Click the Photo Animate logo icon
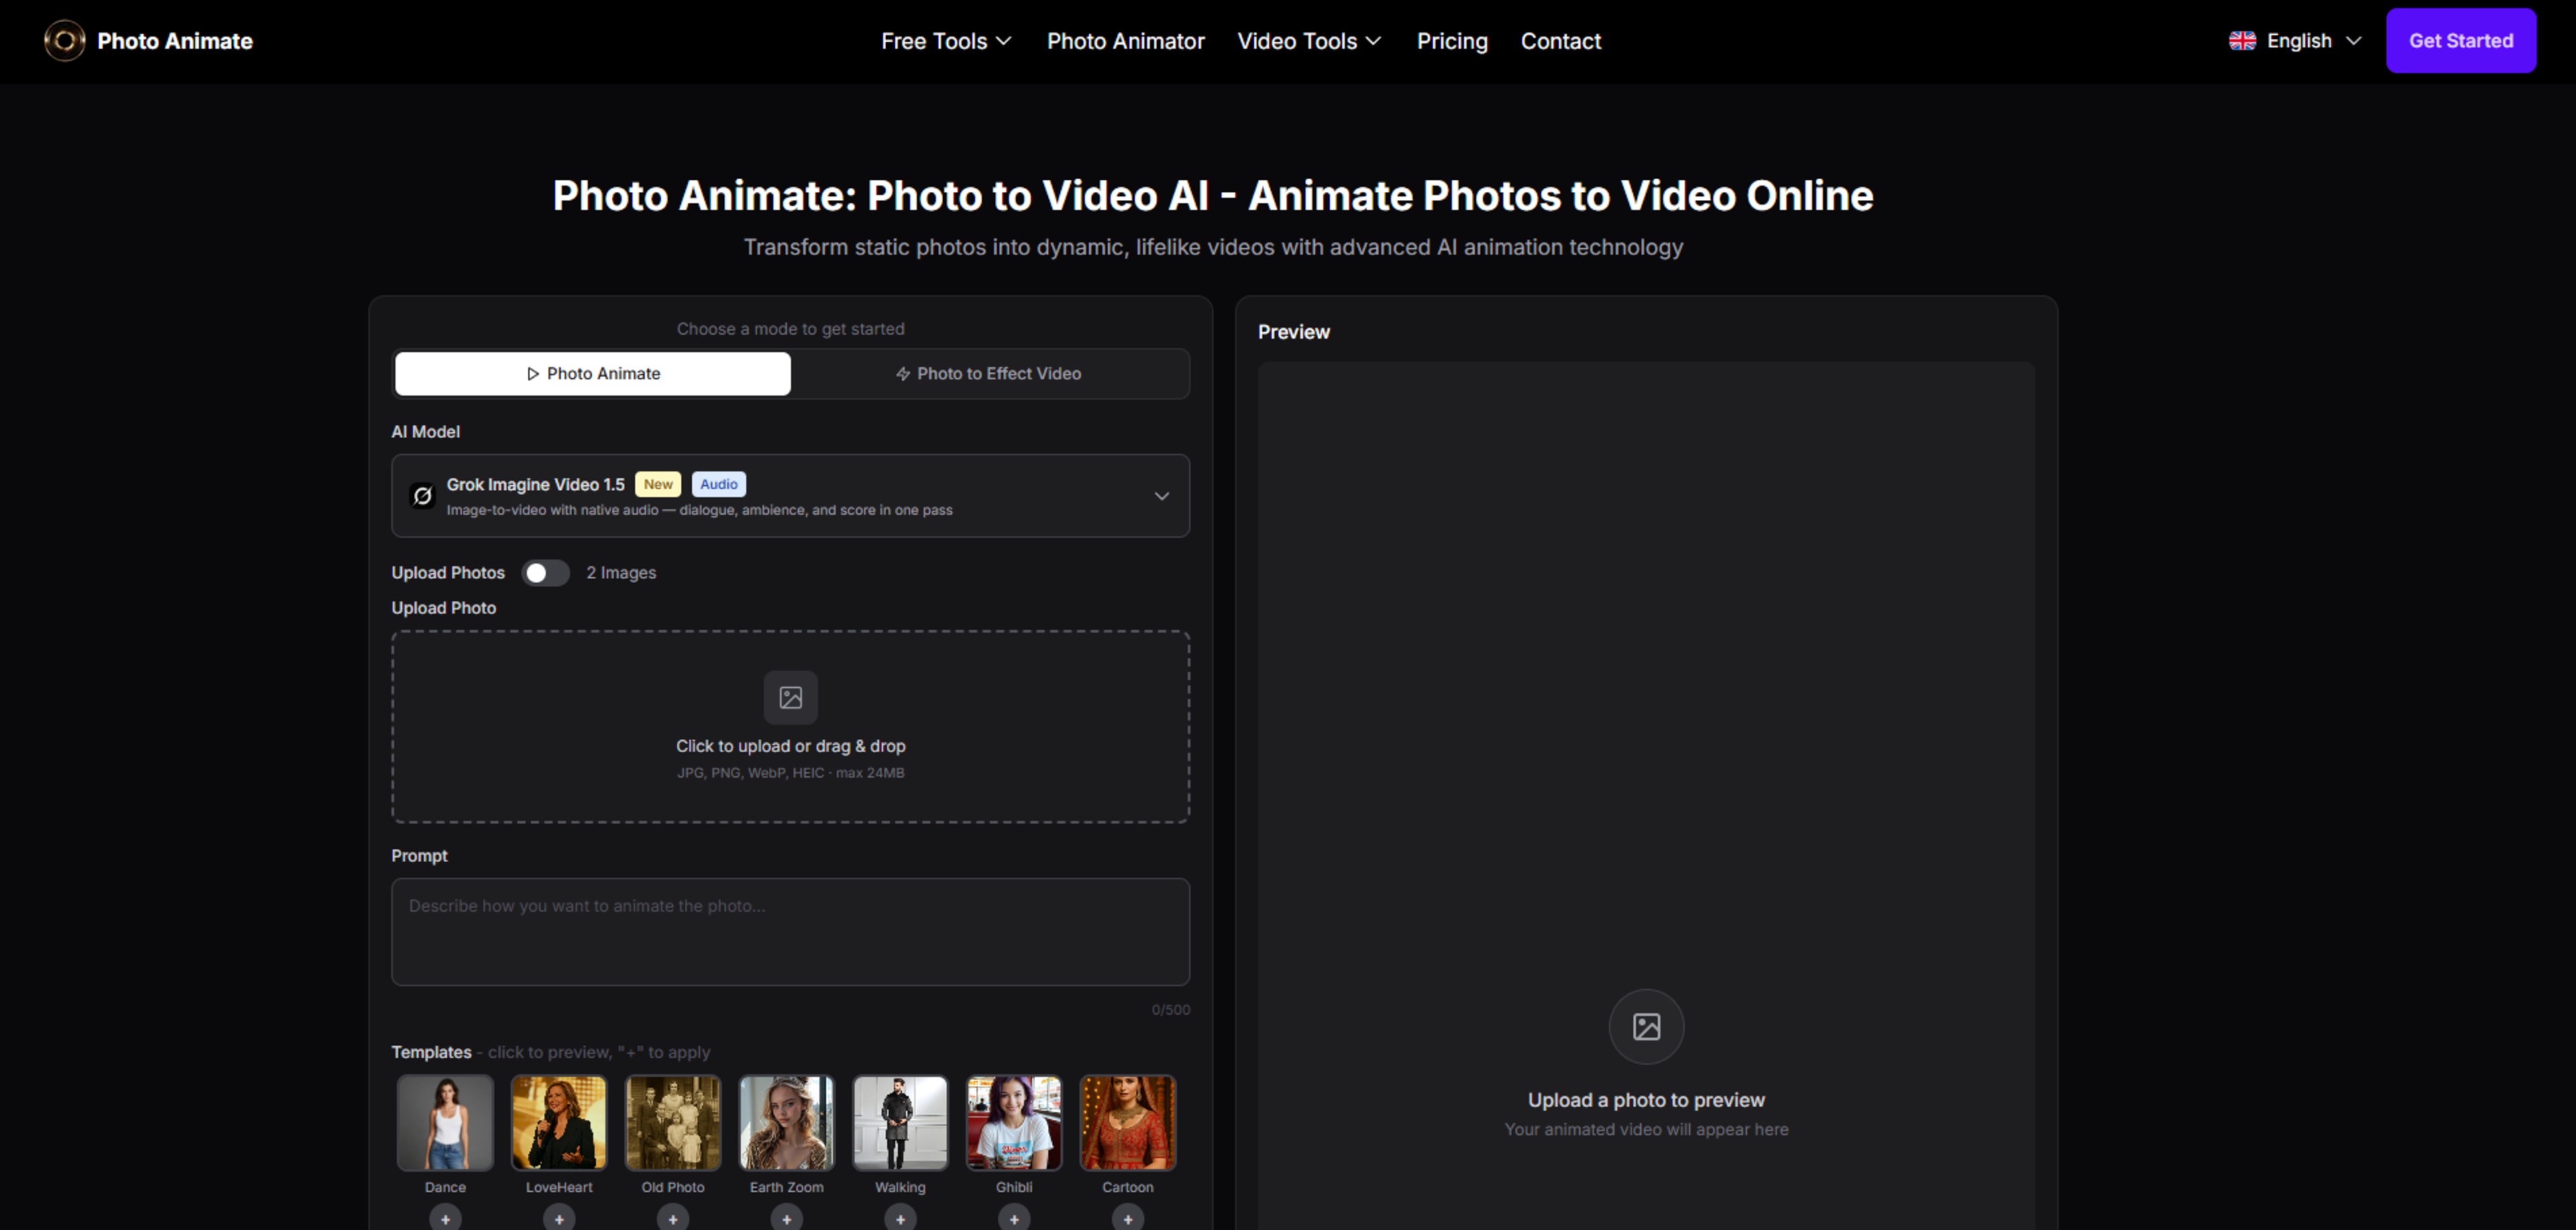This screenshot has width=2576, height=1230. point(65,41)
